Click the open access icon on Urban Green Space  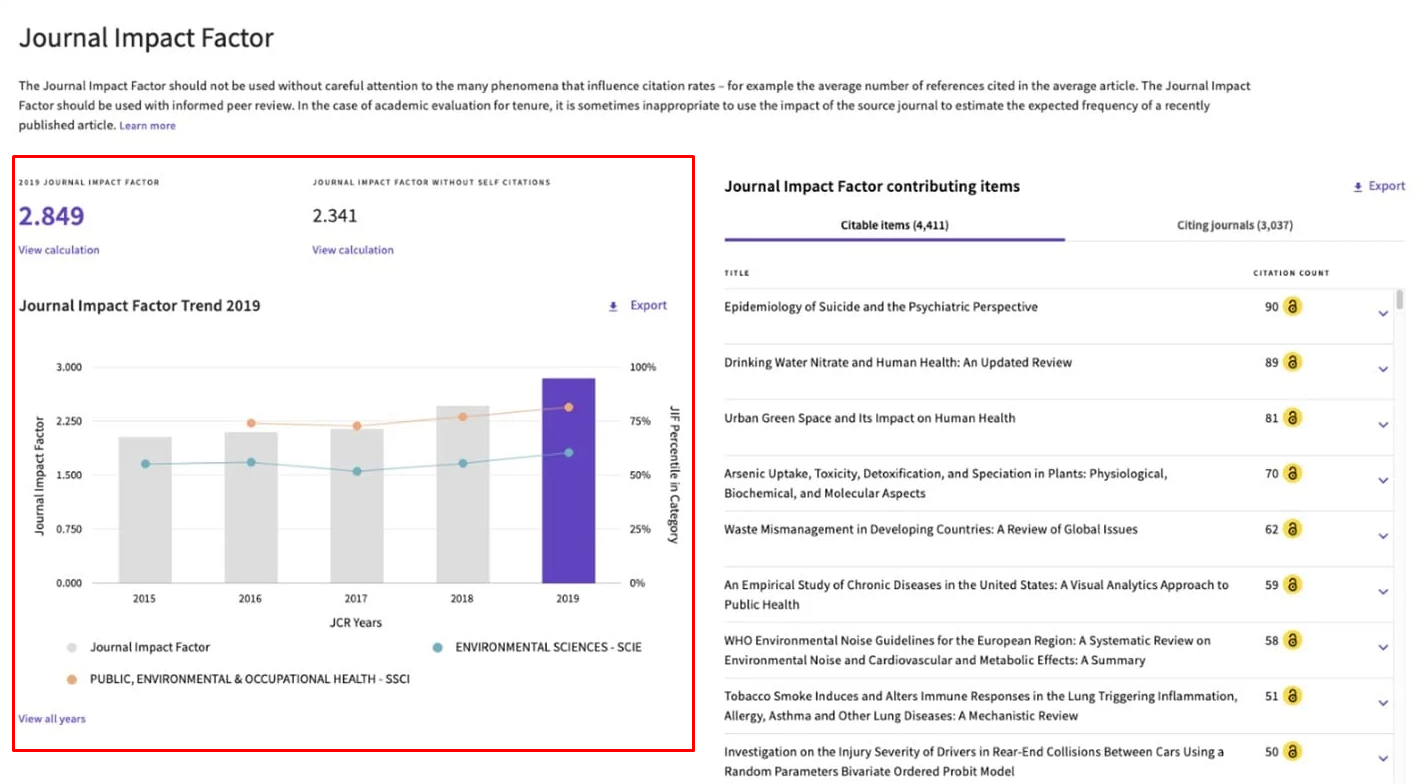point(1291,418)
